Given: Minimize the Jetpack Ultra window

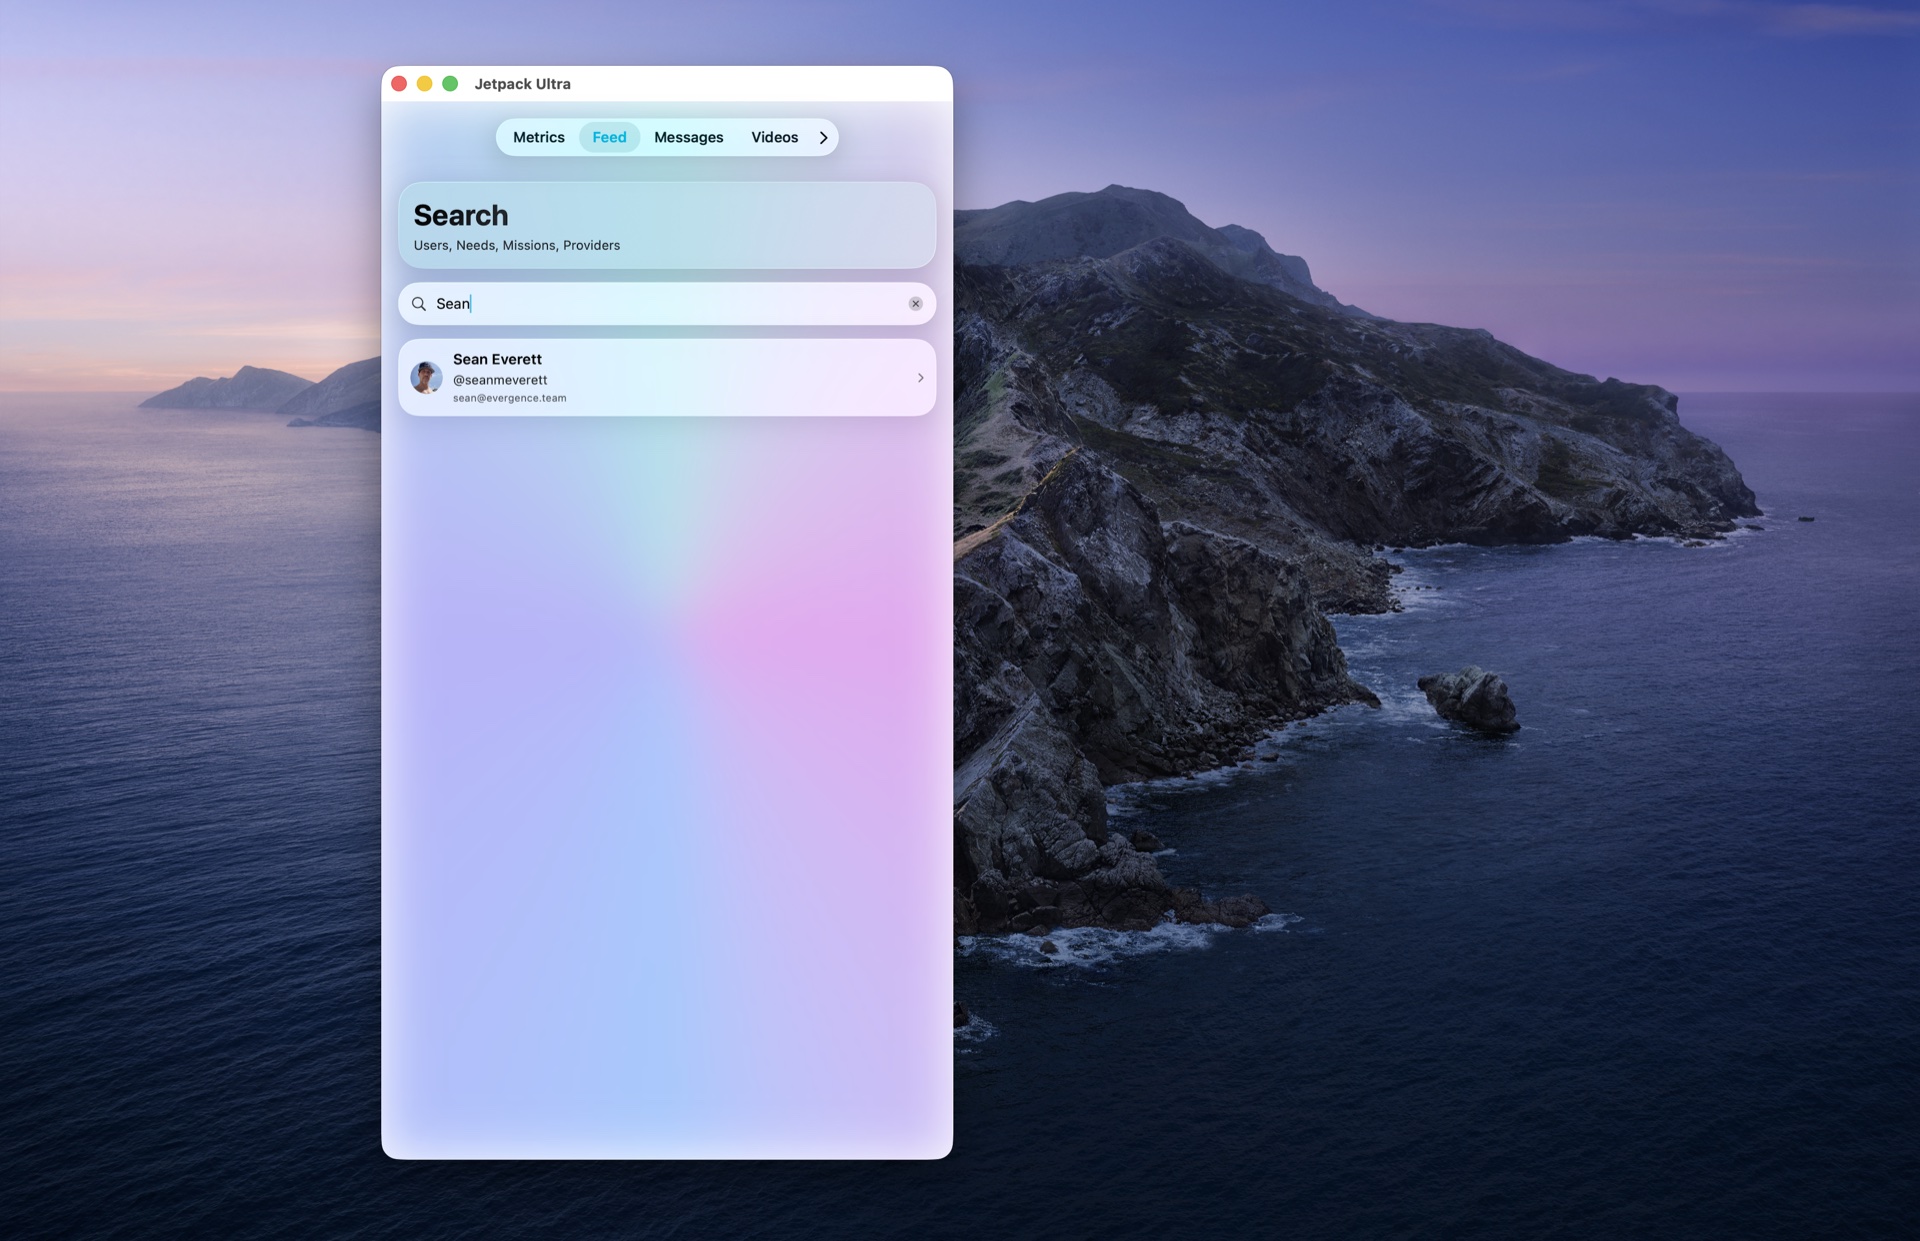Looking at the screenshot, I should 424,84.
